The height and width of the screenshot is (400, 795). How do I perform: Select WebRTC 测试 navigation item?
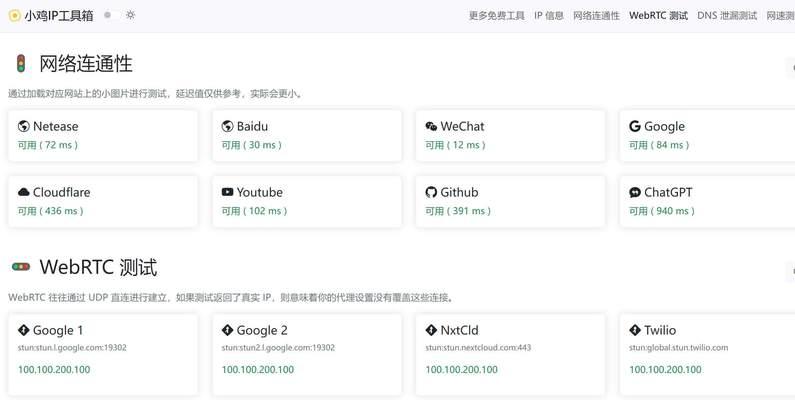(x=658, y=16)
